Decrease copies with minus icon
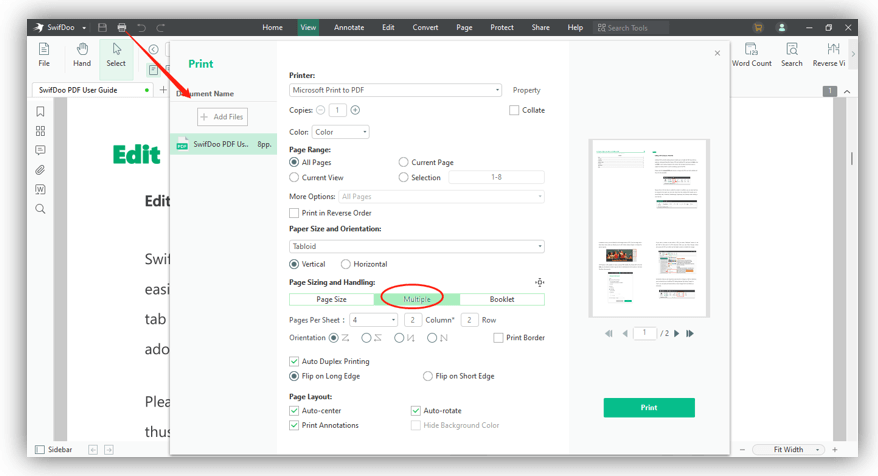This screenshot has width=878, height=476. click(x=320, y=110)
